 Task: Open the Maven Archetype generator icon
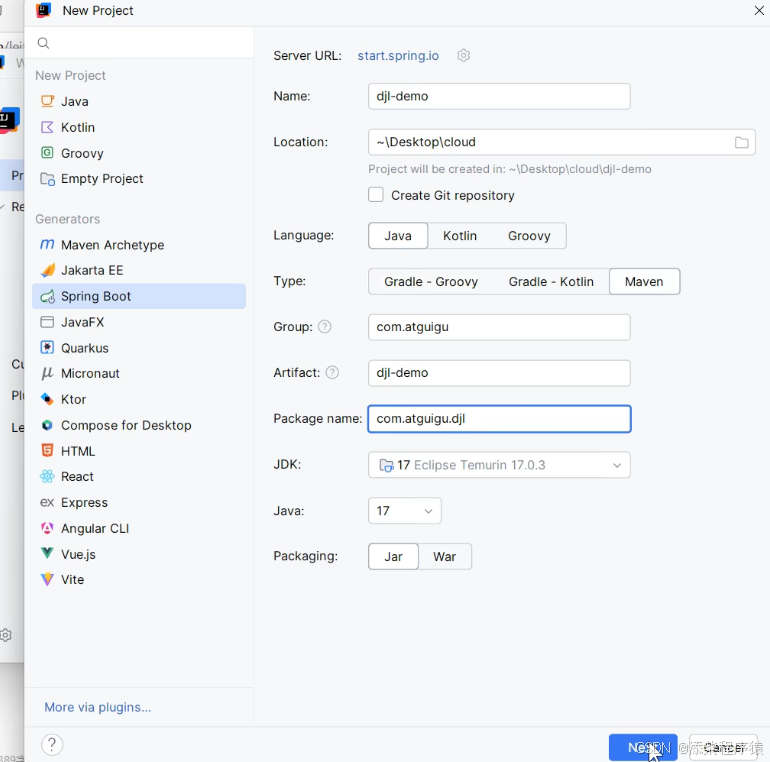pos(47,245)
